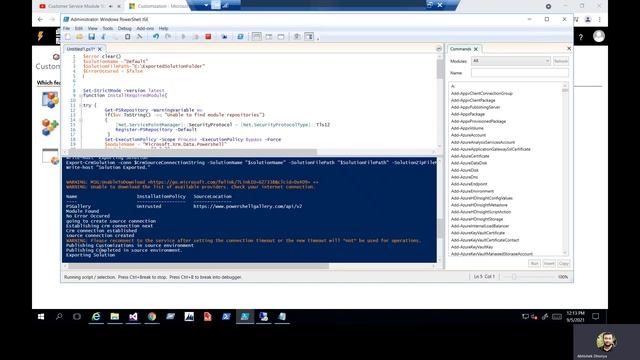Close the Commands tab with its X

point(476,49)
